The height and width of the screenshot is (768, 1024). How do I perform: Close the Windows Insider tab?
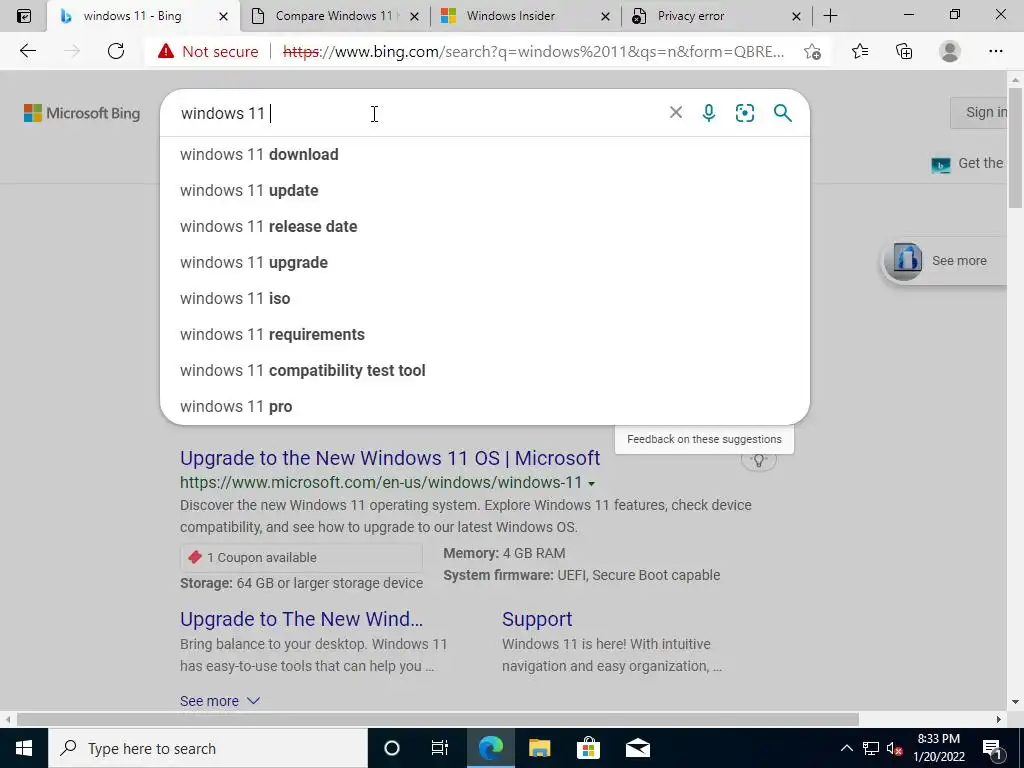coord(605,16)
